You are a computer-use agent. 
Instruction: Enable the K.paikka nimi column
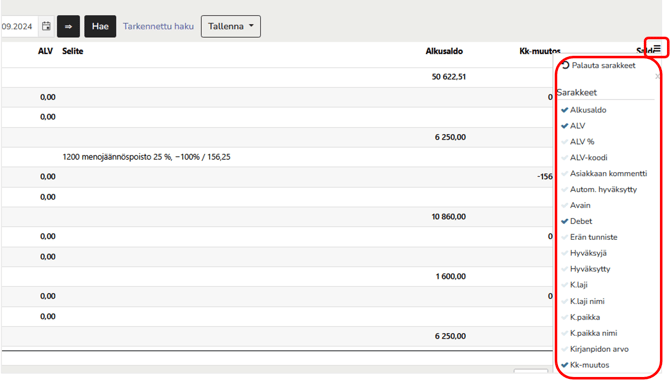click(x=589, y=333)
